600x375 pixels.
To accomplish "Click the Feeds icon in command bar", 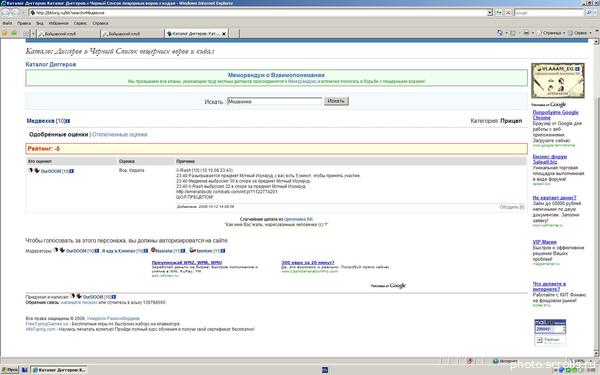I will pyautogui.click(x=513, y=33).
